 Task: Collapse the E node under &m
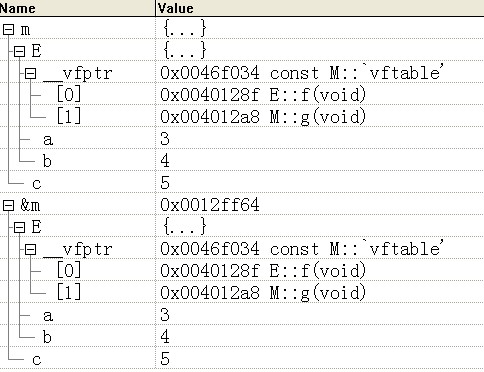(x=19, y=227)
